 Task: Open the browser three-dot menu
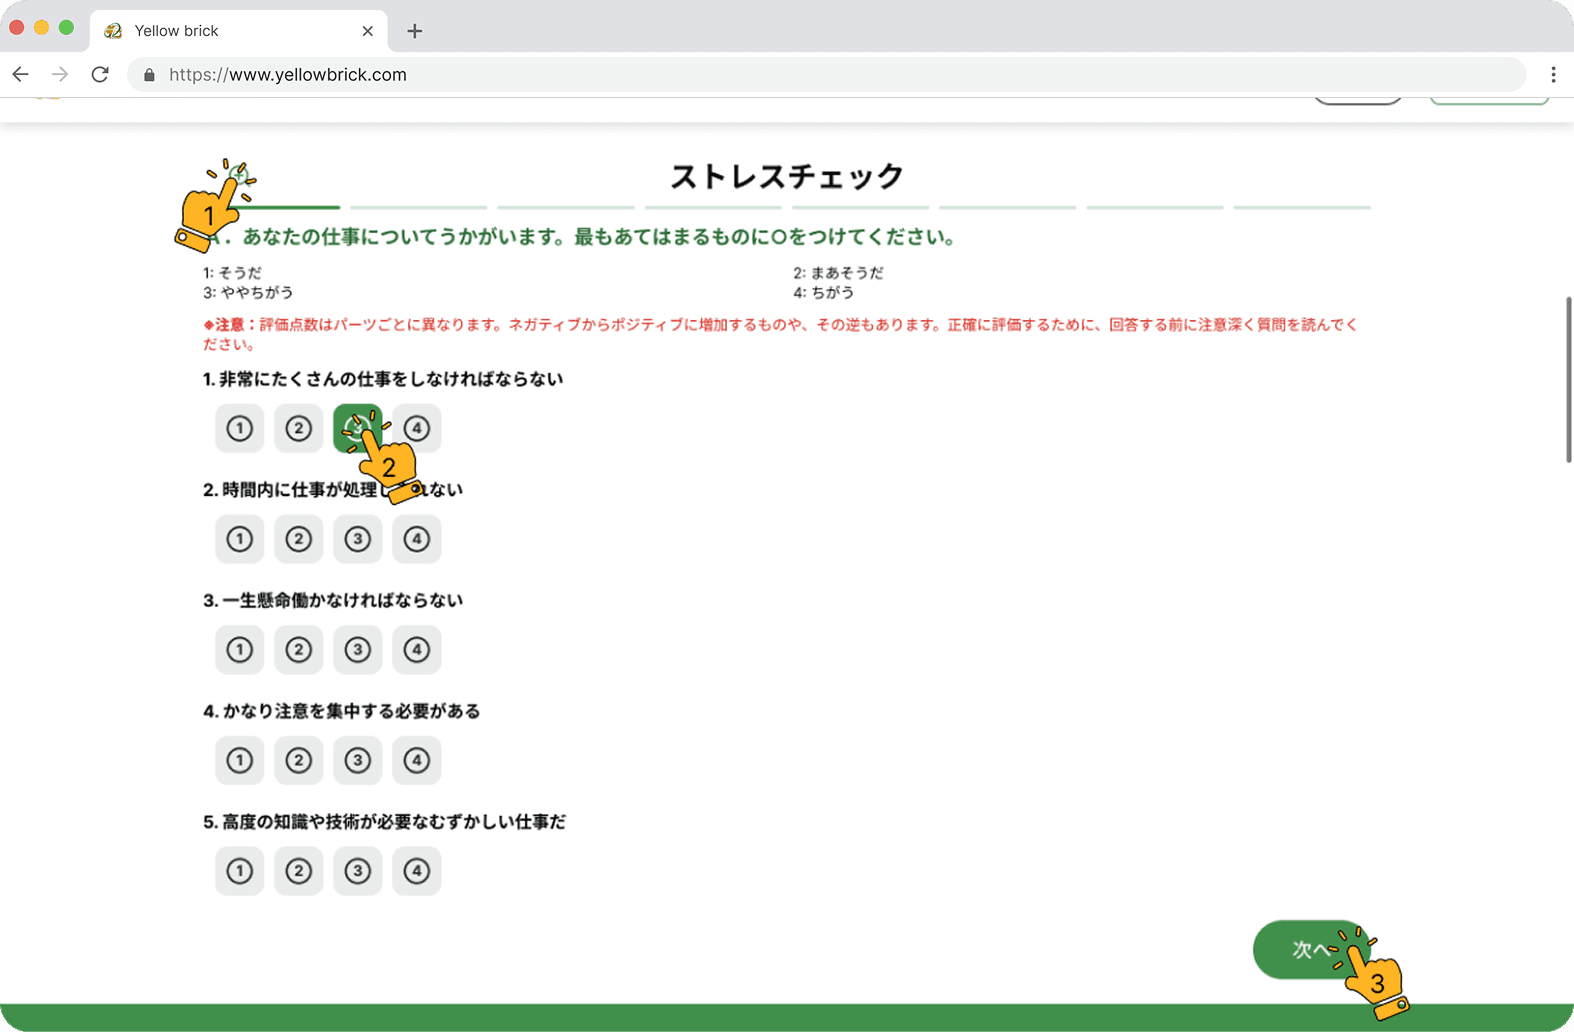[x=1552, y=75]
